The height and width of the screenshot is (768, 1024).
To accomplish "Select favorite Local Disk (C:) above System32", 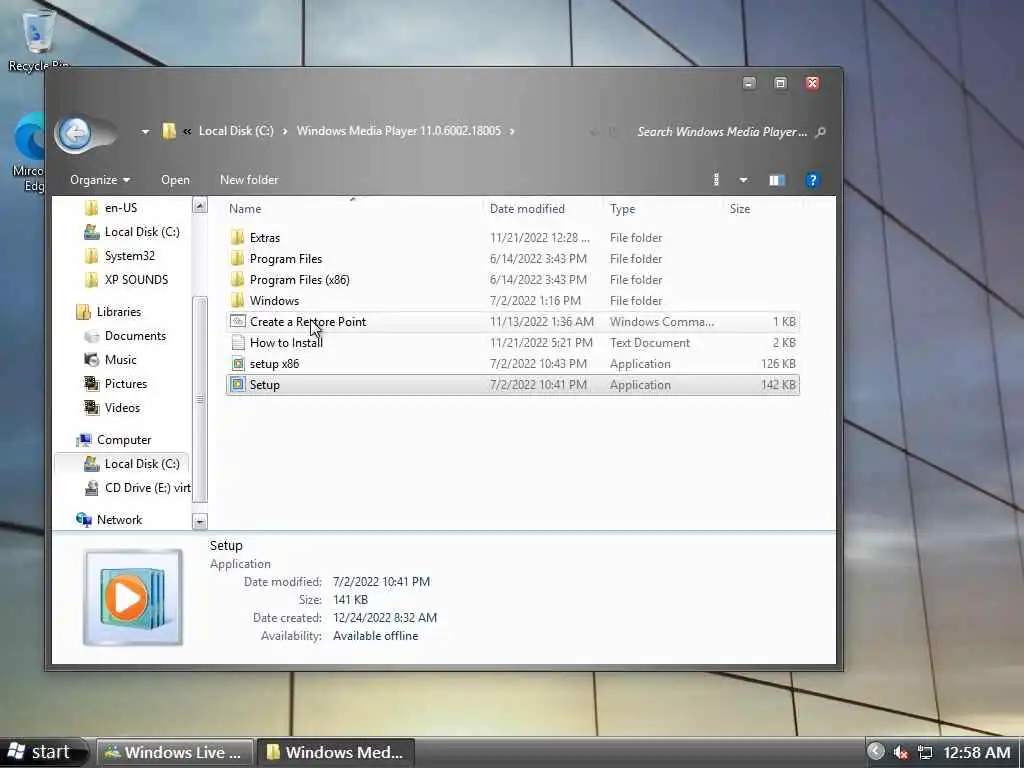I will click(142, 232).
